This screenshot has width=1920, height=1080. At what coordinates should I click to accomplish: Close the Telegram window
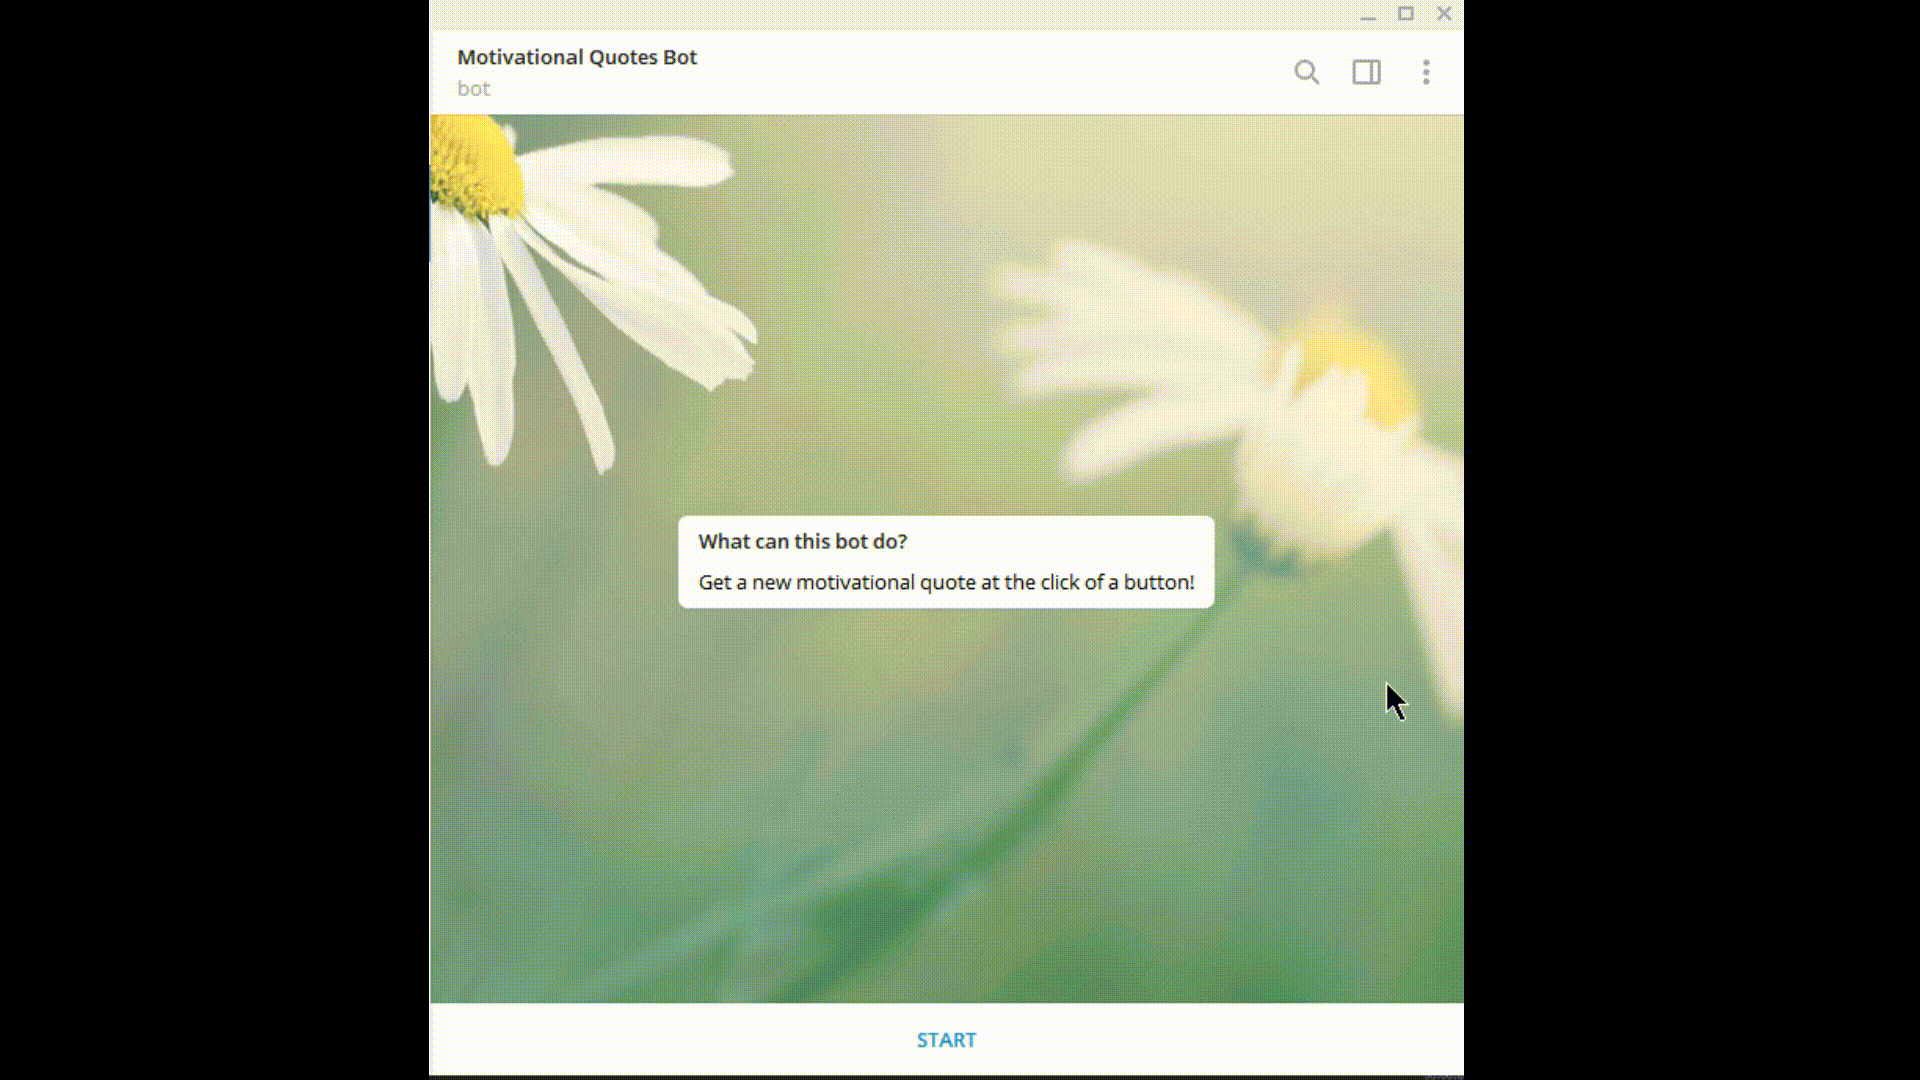tap(1444, 14)
